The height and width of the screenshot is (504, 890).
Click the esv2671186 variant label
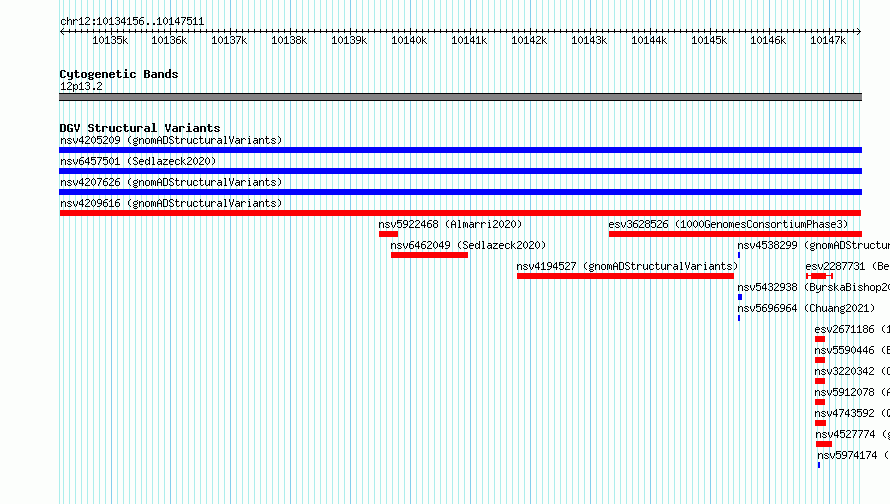852,329
